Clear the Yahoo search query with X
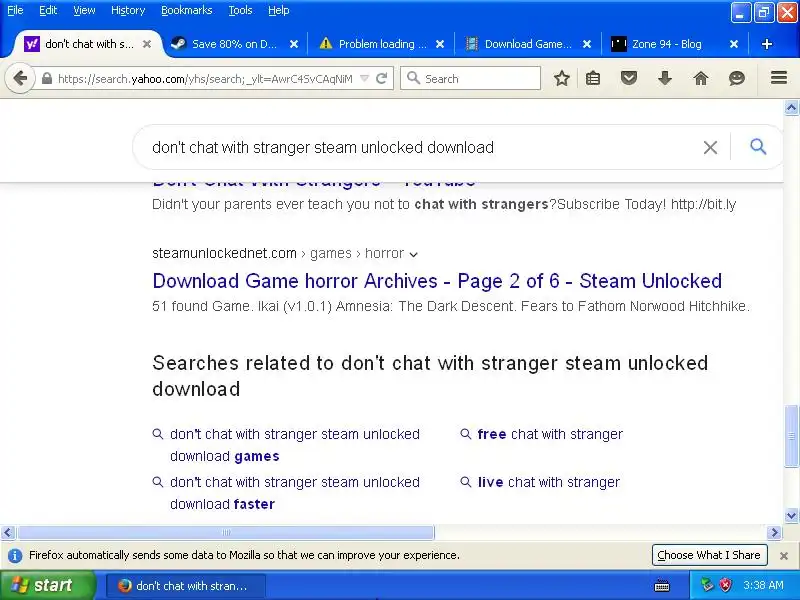This screenshot has height=600, width=800. (x=710, y=147)
